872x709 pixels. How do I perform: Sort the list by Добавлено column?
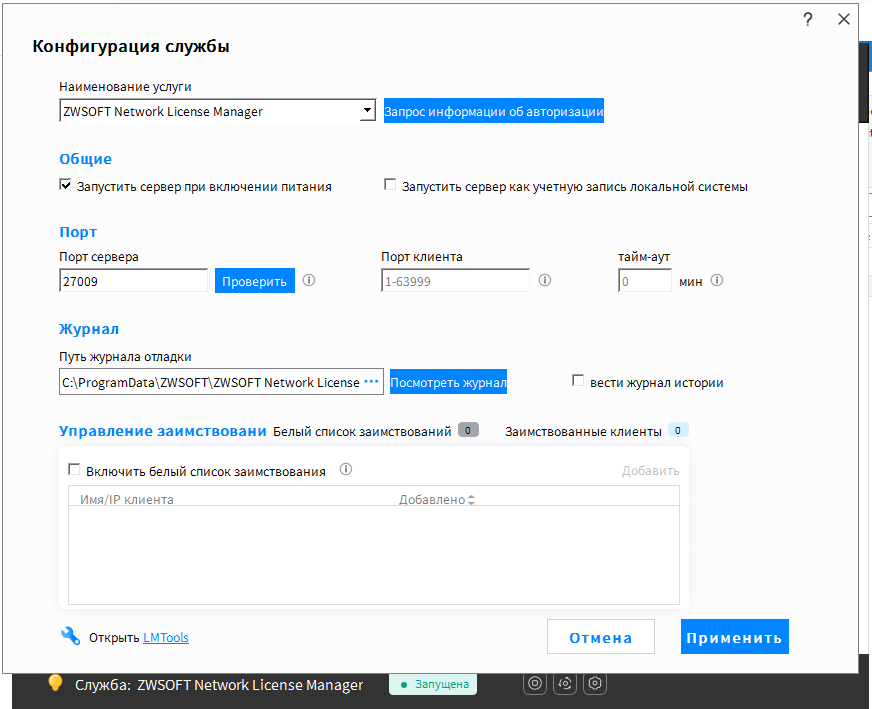437,499
